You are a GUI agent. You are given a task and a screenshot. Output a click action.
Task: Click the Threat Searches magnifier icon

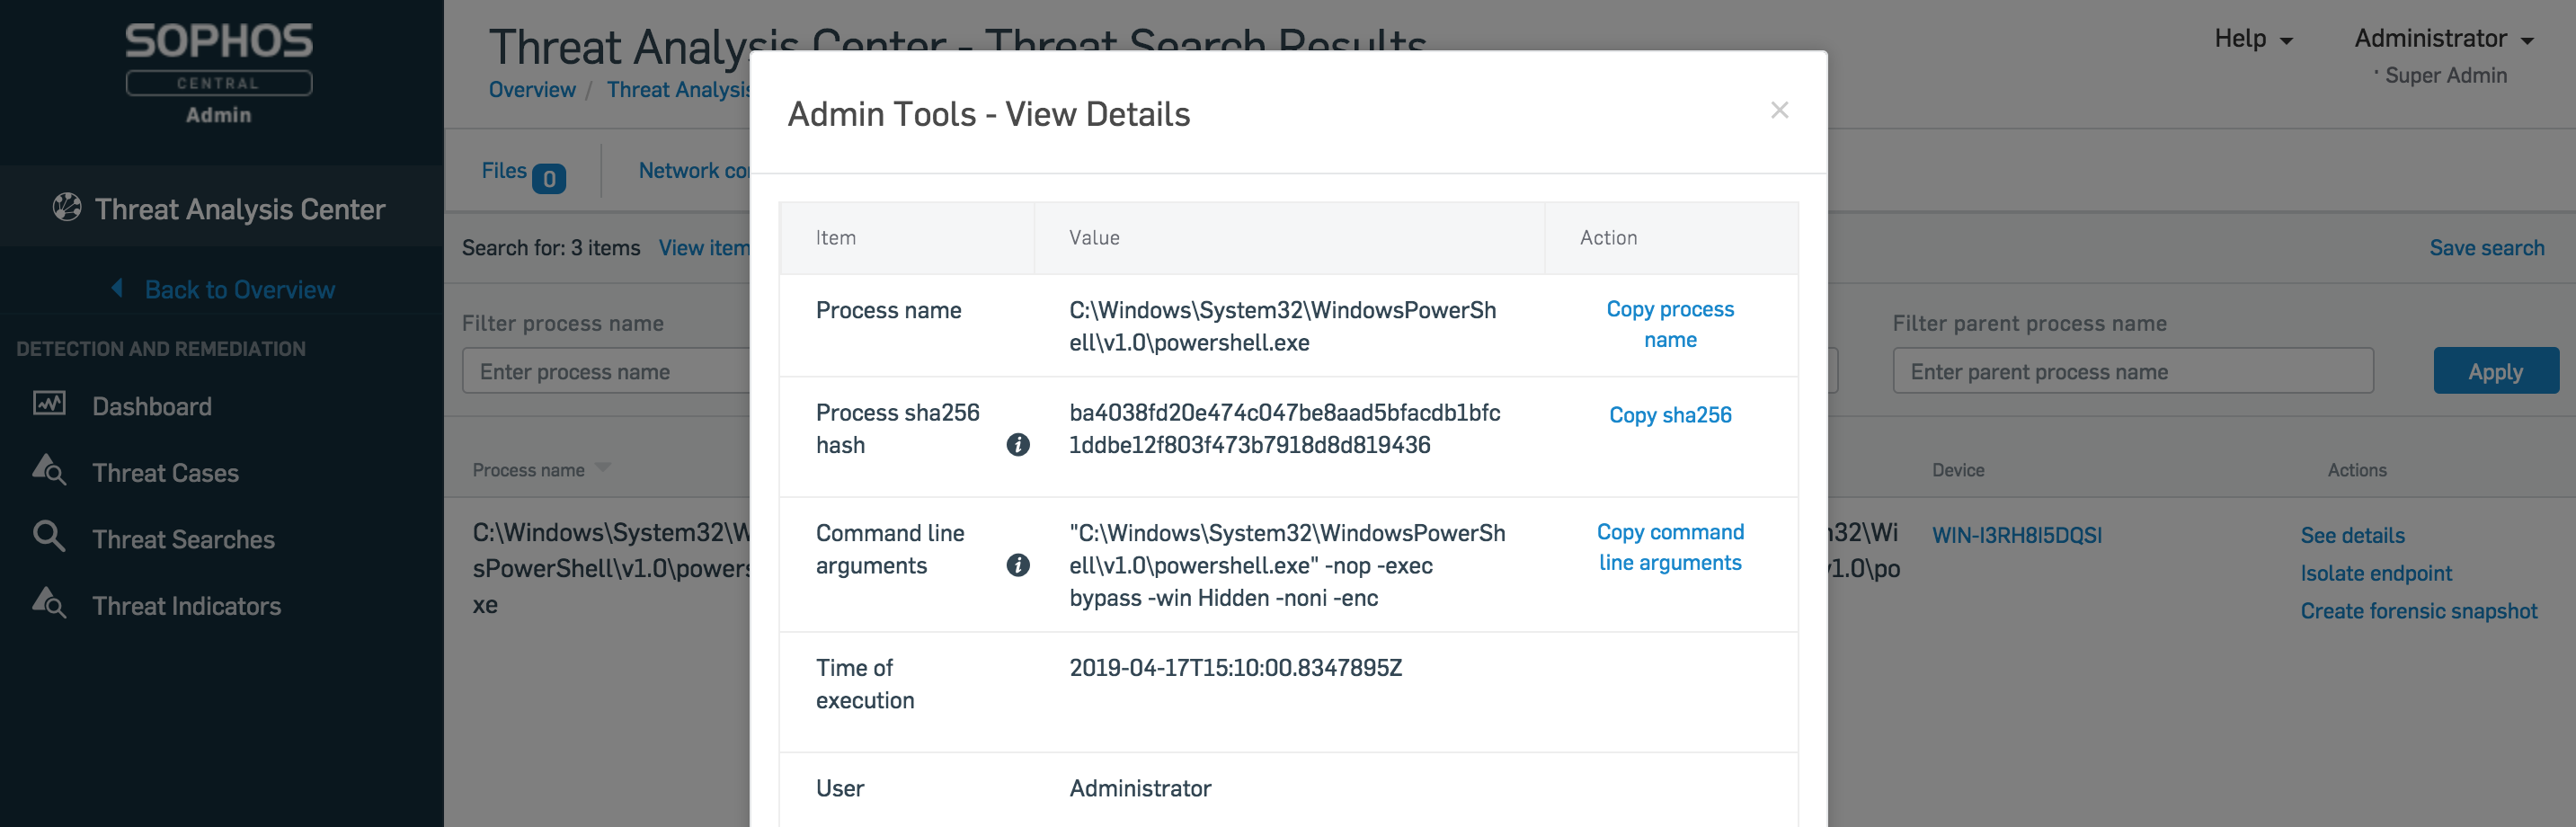tap(49, 536)
